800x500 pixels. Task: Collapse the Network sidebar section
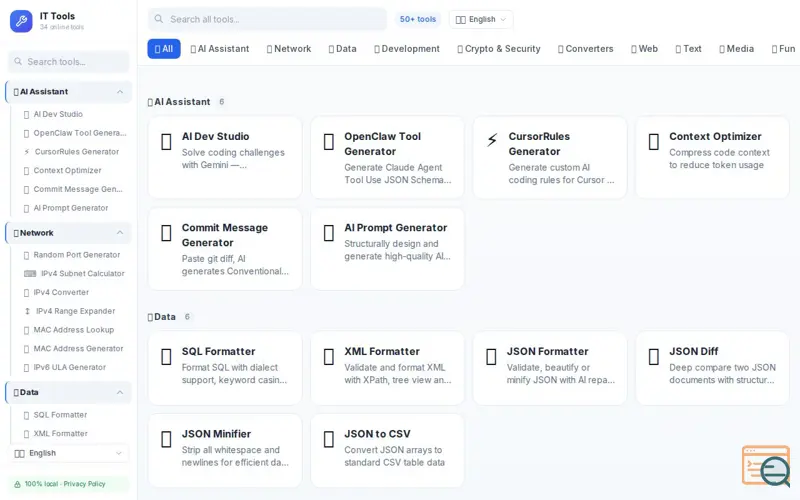coord(120,233)
